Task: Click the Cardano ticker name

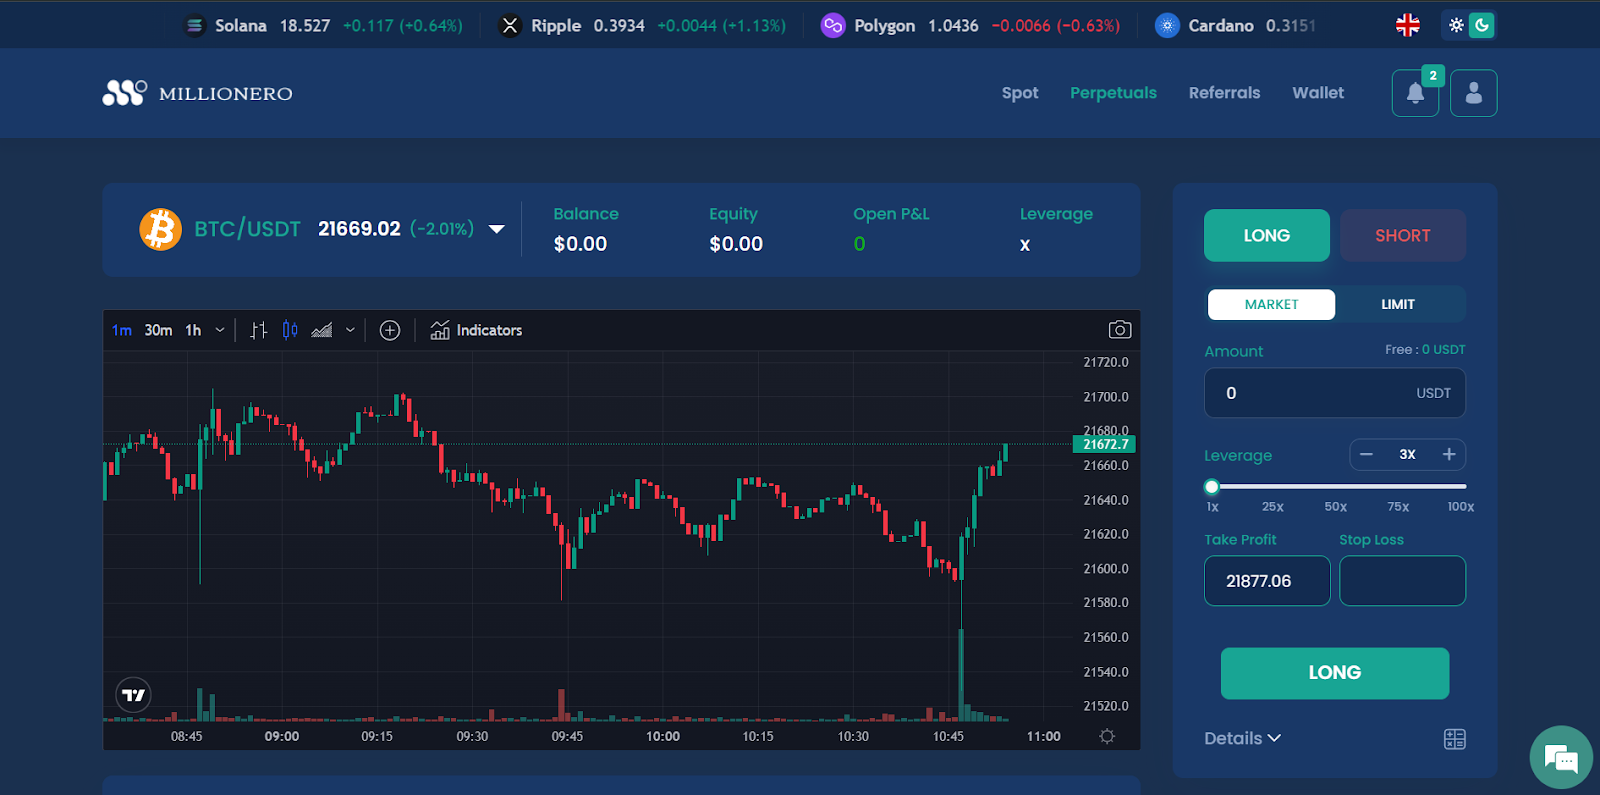Action: point(1221,26)
